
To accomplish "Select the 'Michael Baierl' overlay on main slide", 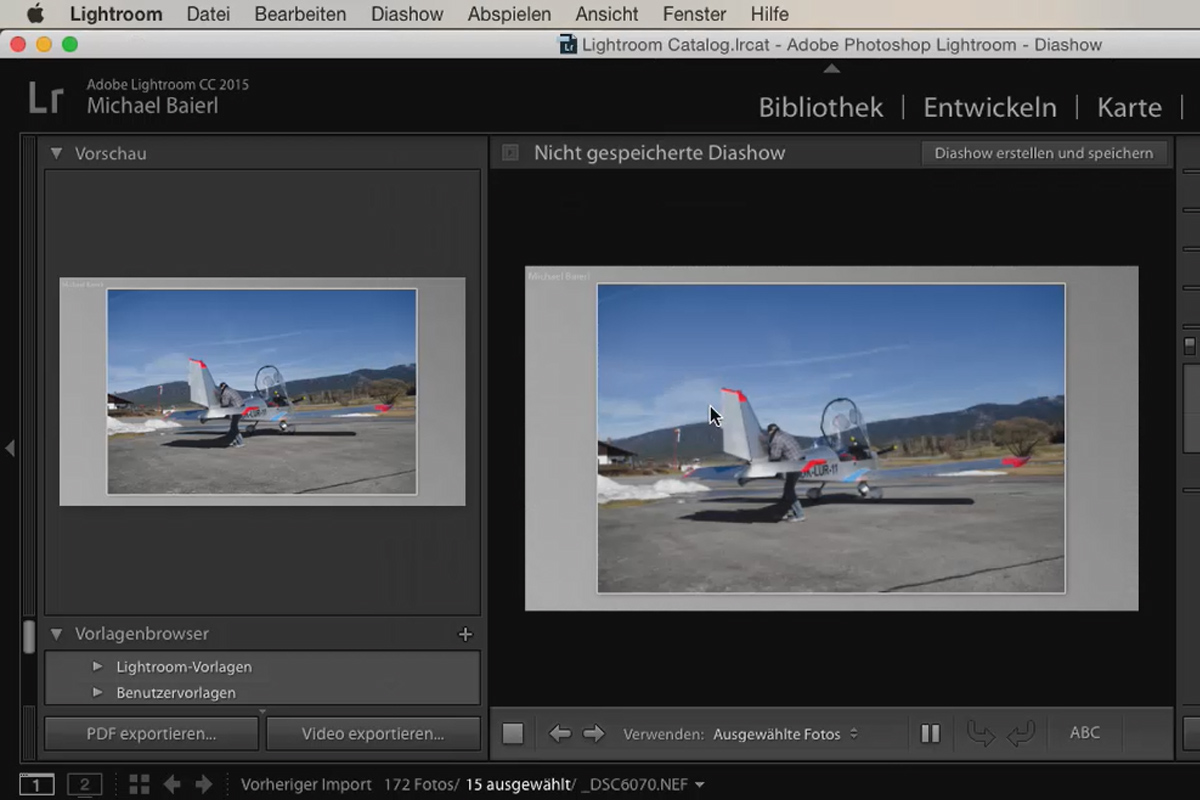I will coord(559,276).
